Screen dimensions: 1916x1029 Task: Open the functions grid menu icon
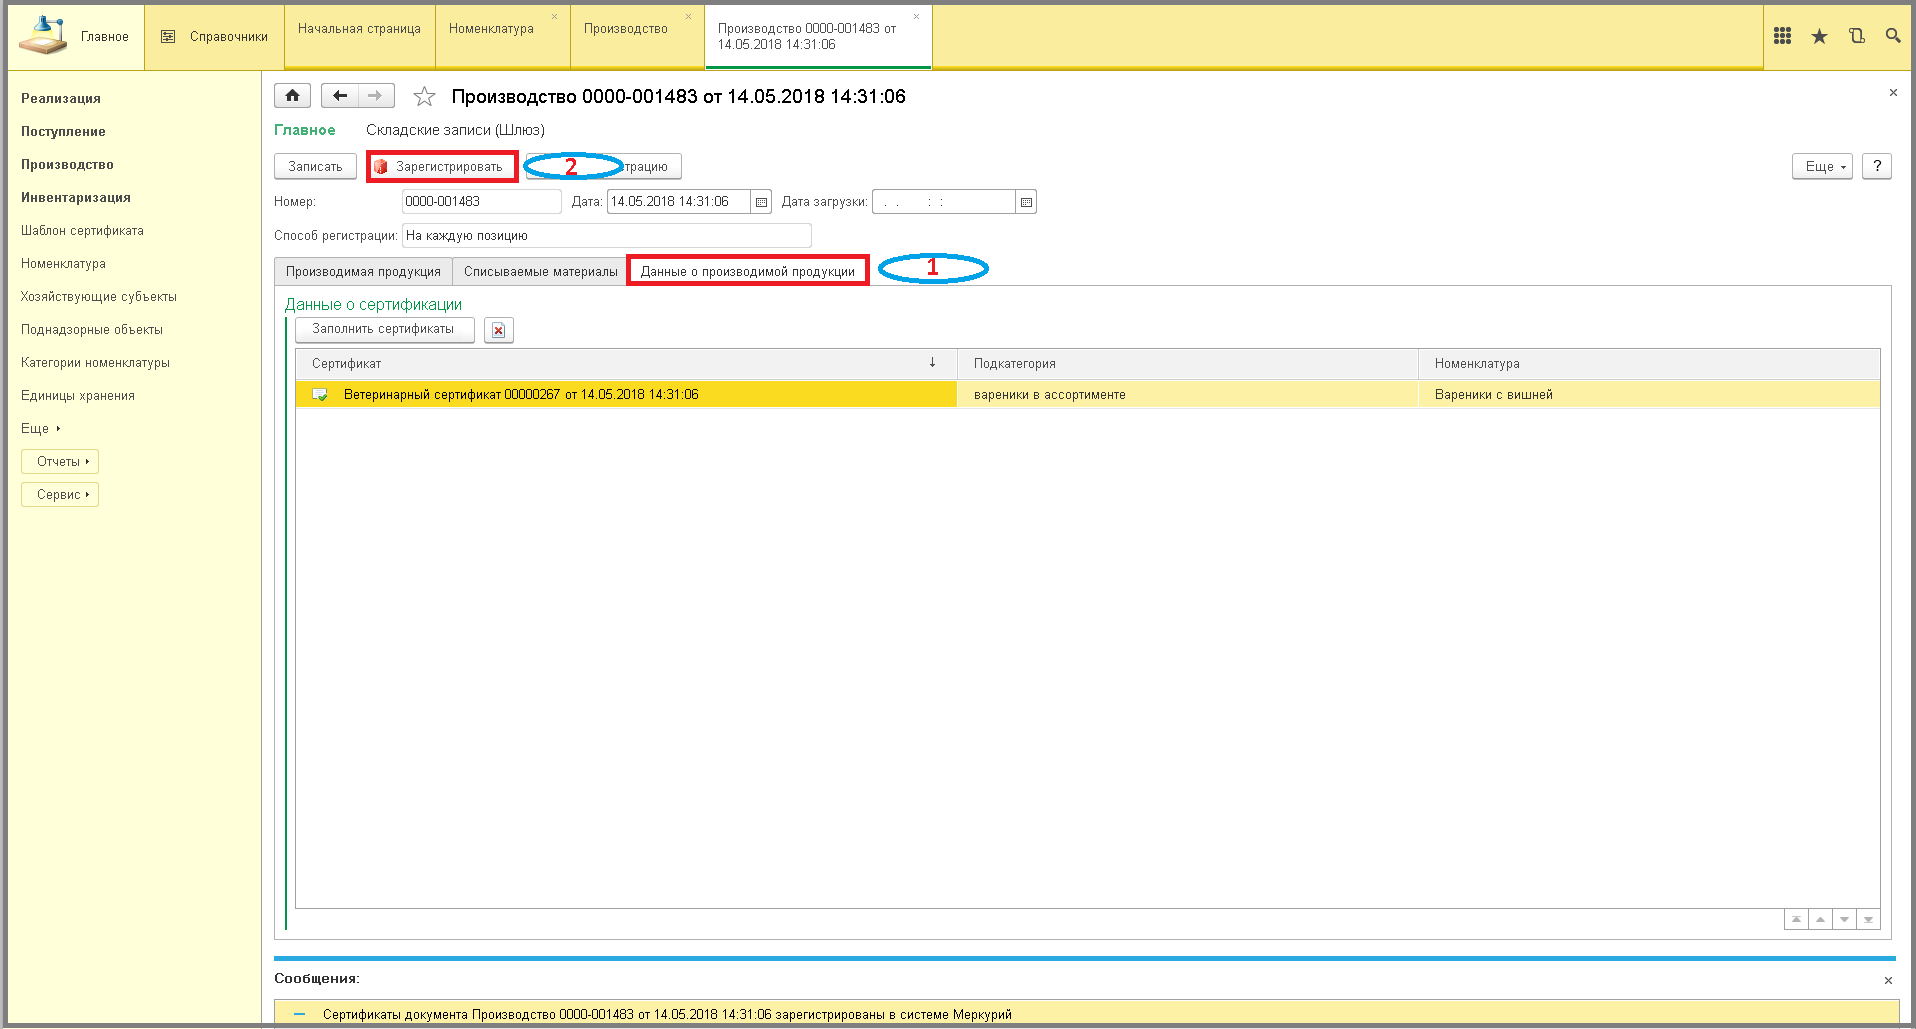pyautogui.click(x=1782, y=36)
